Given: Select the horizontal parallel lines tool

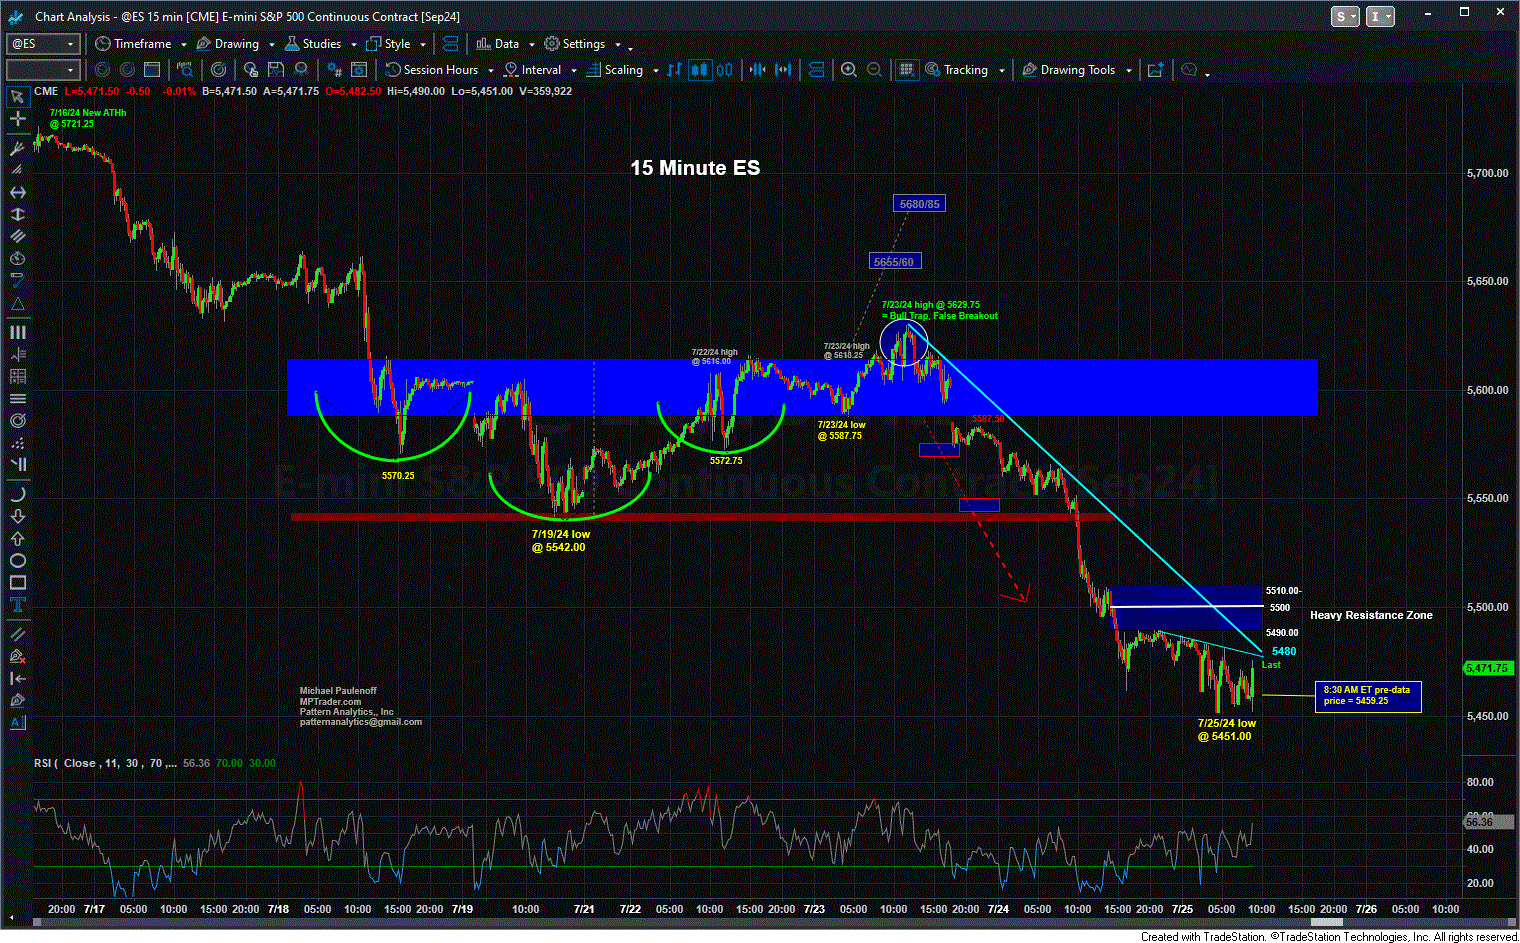Looking at the screenshot, I should pyautogui.click(x=17, y=398).
